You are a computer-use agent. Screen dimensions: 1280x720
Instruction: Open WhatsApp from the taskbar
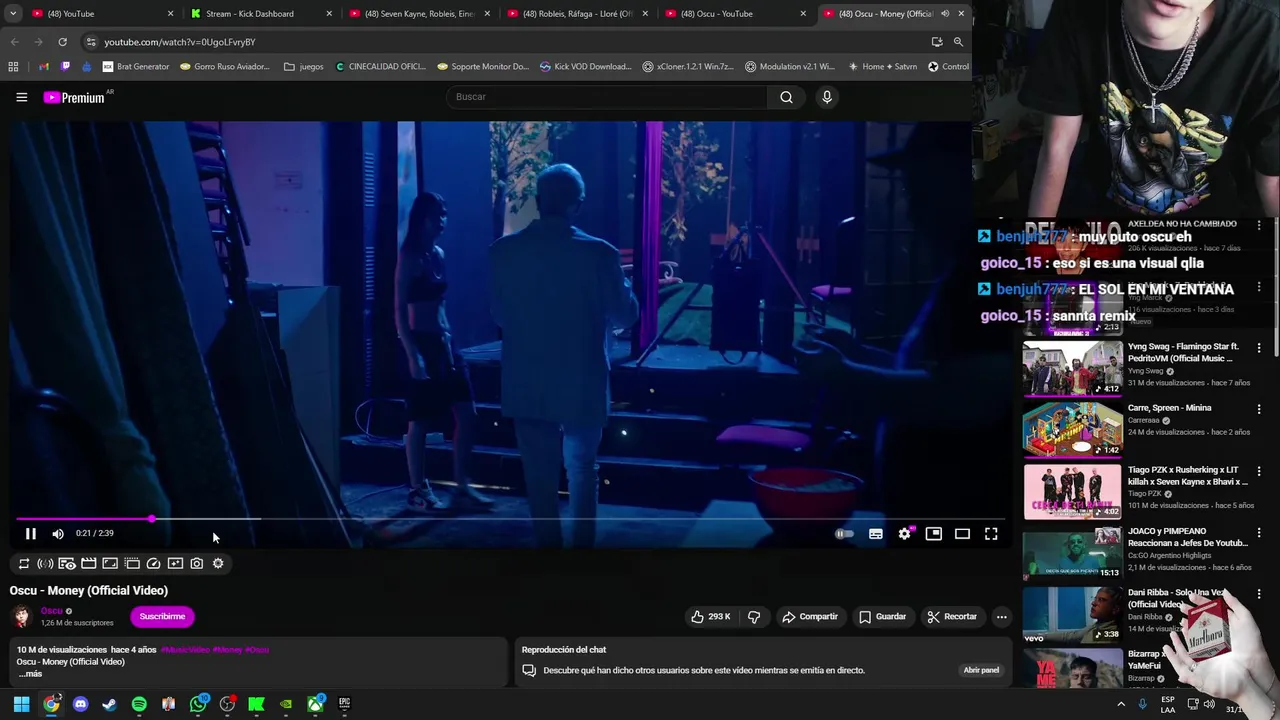198,704
